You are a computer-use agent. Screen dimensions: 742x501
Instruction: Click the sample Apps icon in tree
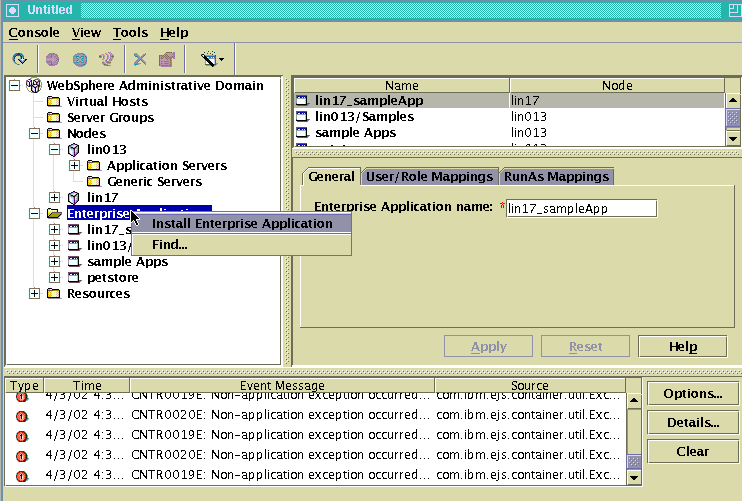pyautogui.click(x=74, y=261)
